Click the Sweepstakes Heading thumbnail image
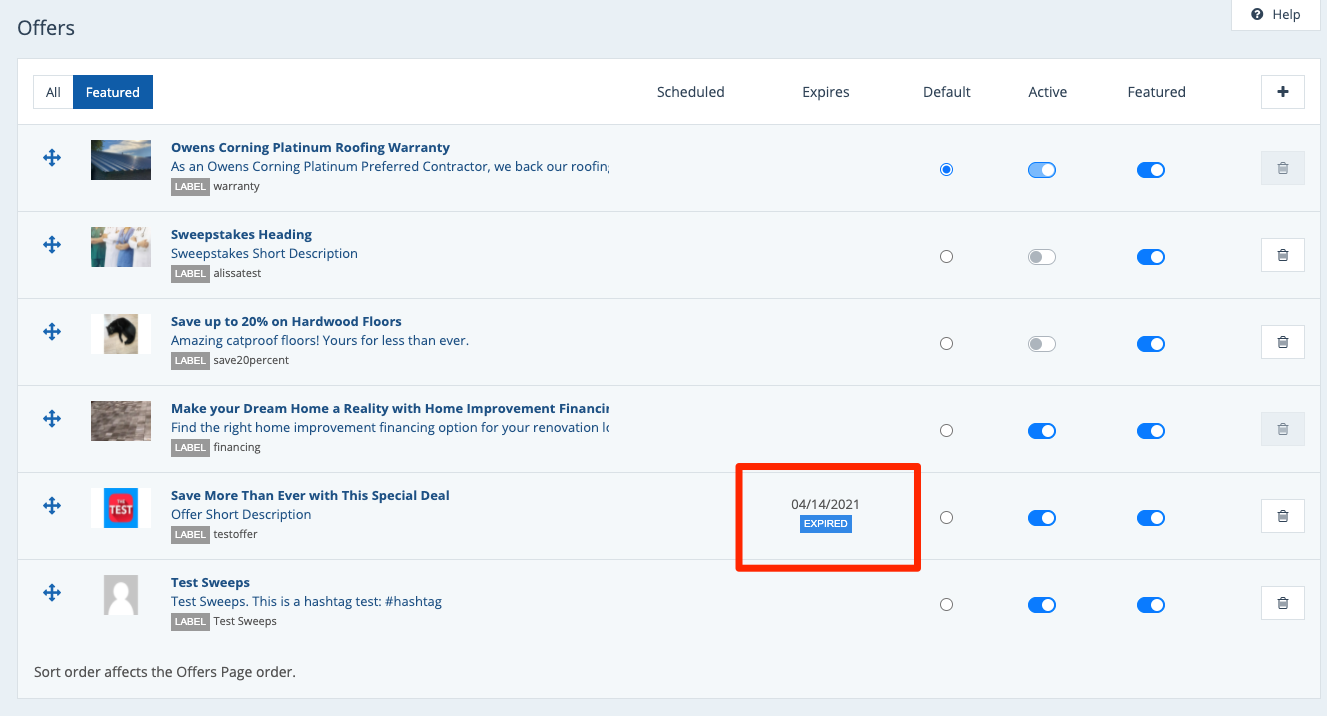This screenshot has width=1327, height=716. (x=121, y=247)
